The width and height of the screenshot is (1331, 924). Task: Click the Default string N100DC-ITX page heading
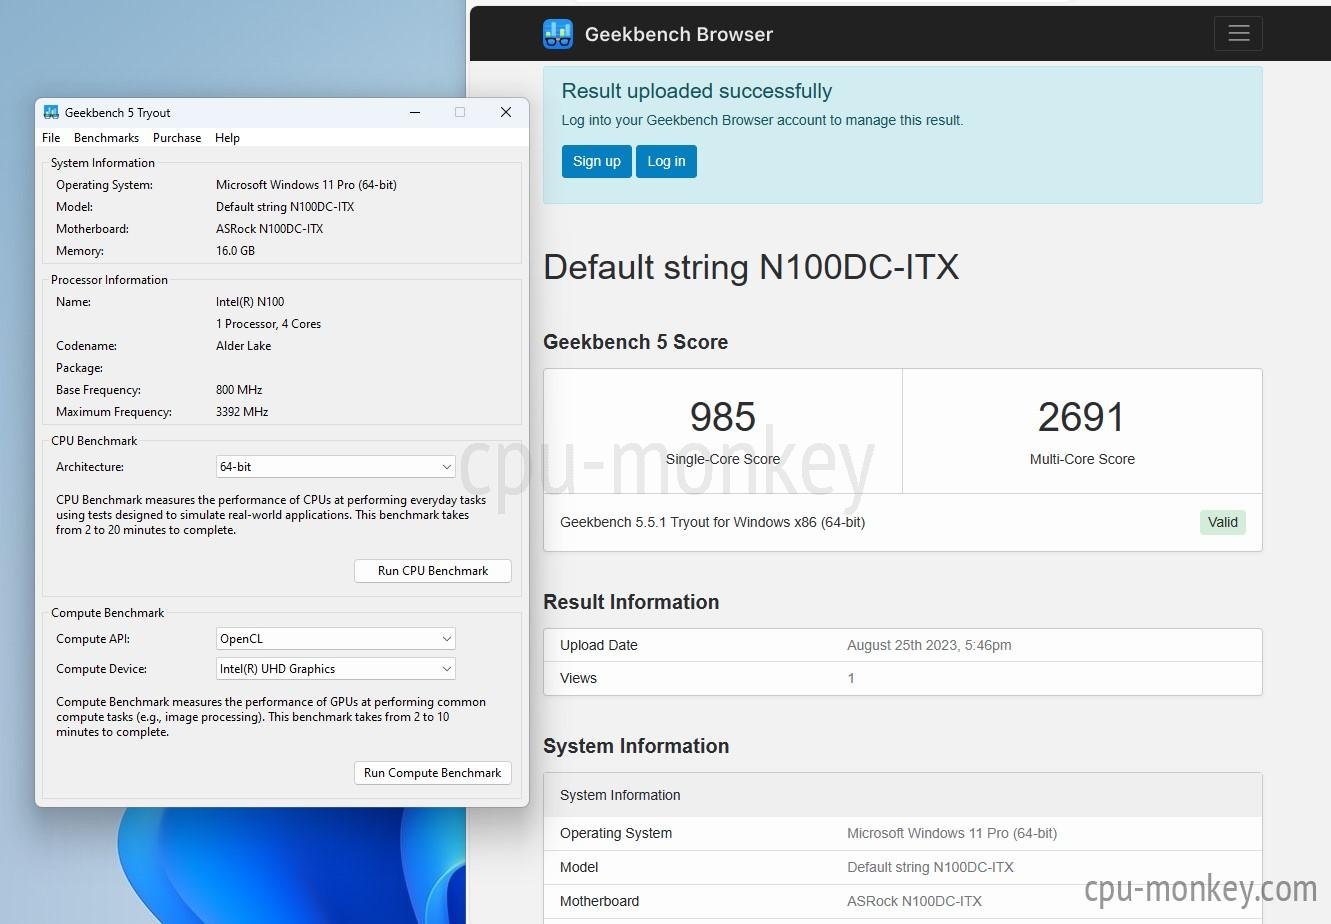751,267
